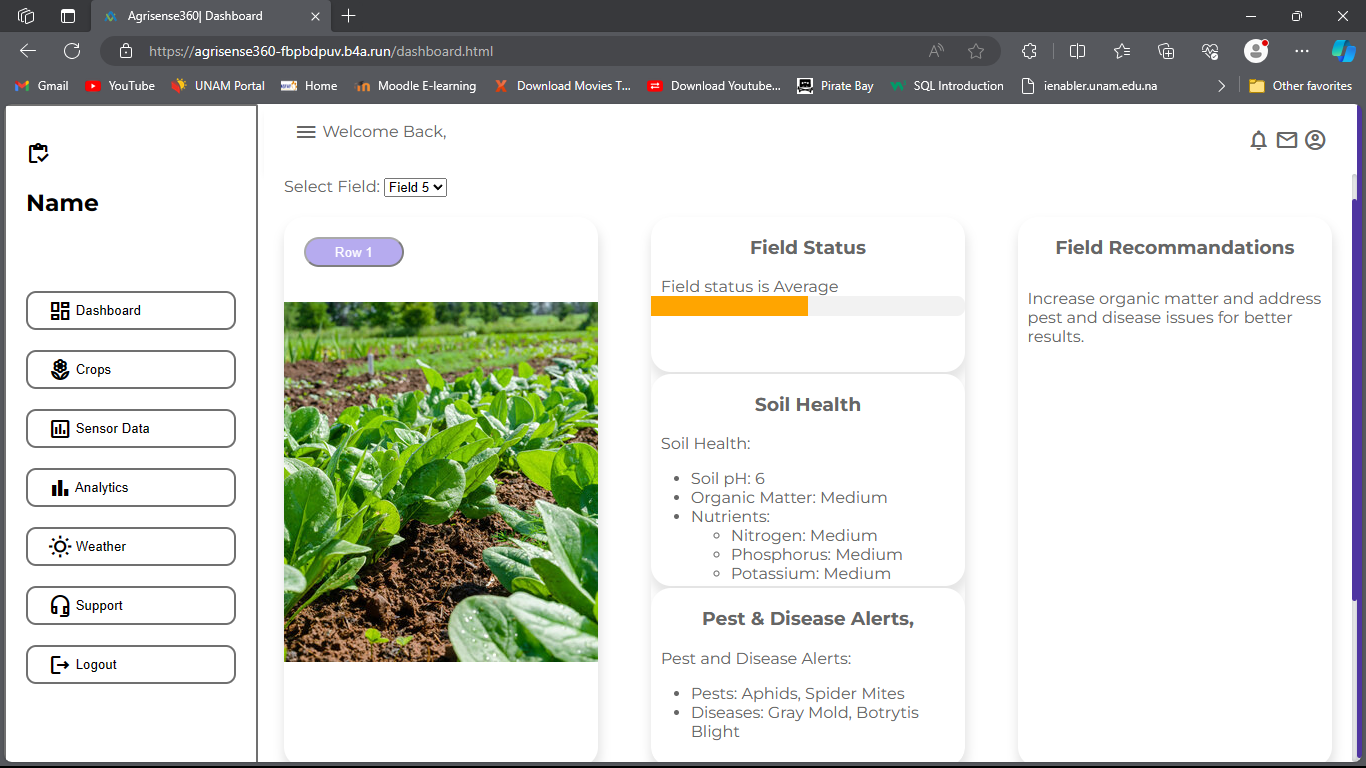Open the Download Movies bookmark
1366x768 pixels.
coord(562,86)
